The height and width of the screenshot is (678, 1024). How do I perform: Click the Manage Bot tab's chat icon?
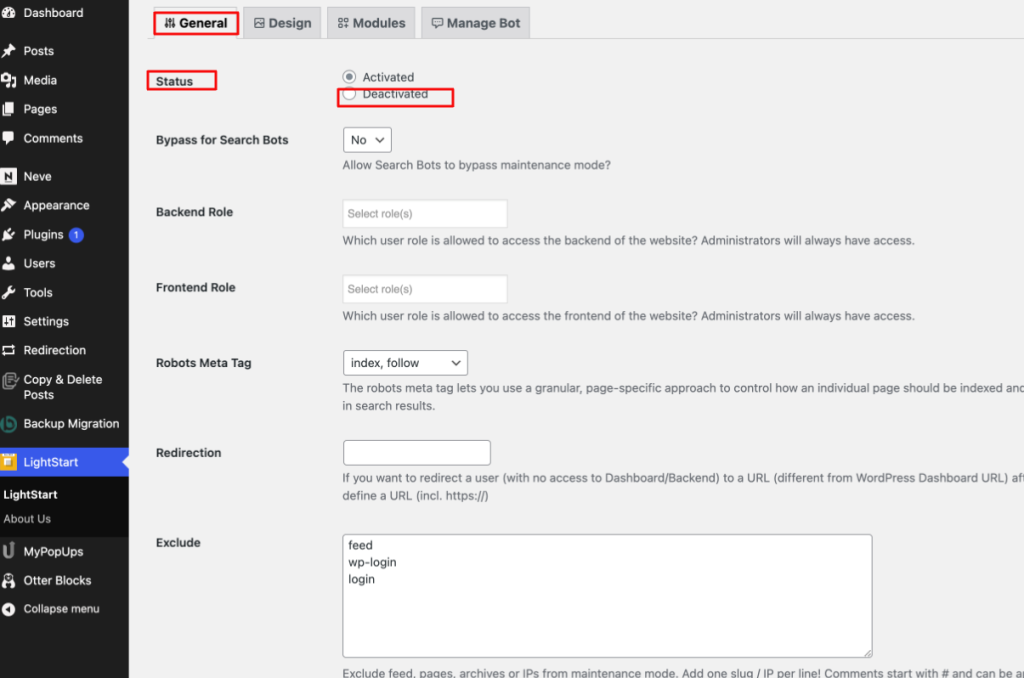438,23
